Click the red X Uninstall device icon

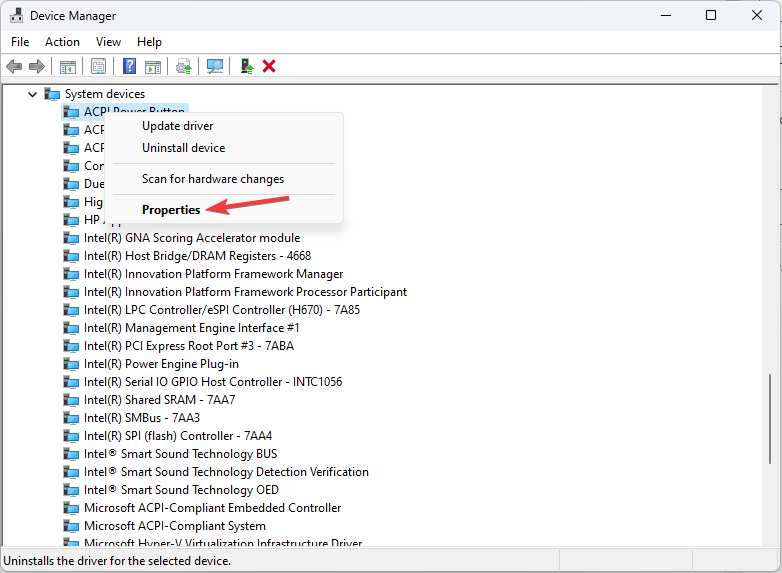tap(269, 66)
